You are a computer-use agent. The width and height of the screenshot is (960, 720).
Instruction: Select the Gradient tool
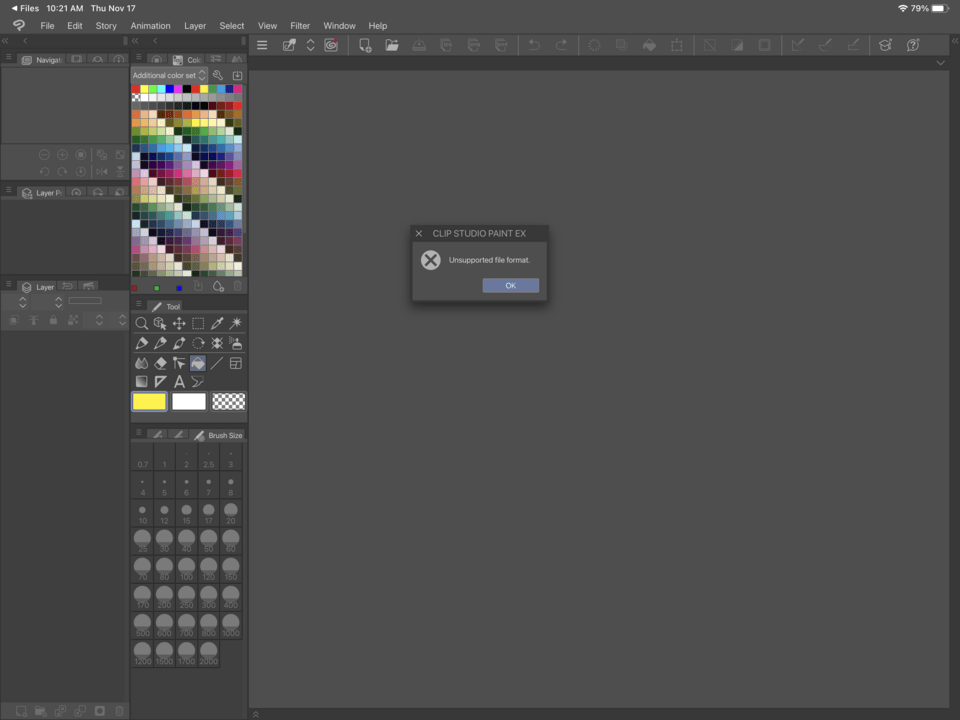[142, 380]
